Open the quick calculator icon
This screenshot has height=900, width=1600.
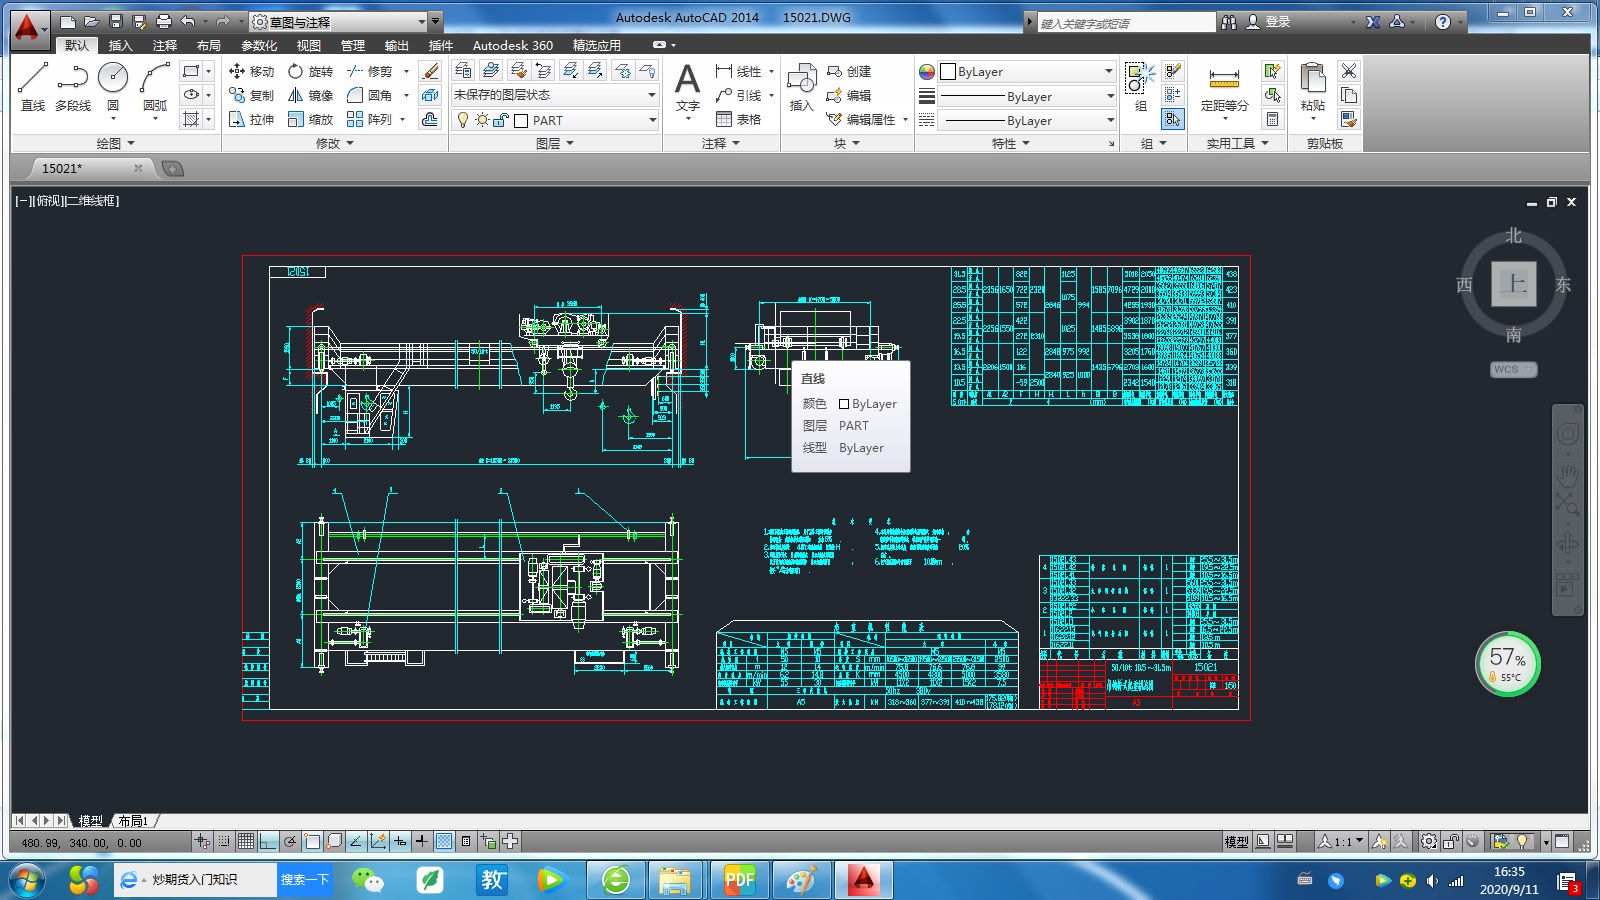1272,119
